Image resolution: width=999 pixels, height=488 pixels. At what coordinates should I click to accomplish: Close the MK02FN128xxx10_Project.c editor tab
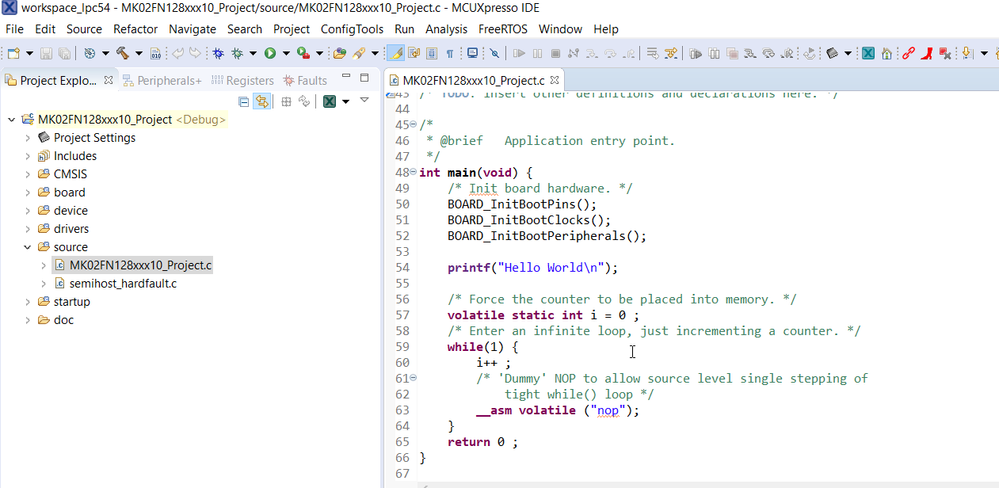[x=554, y=80]
